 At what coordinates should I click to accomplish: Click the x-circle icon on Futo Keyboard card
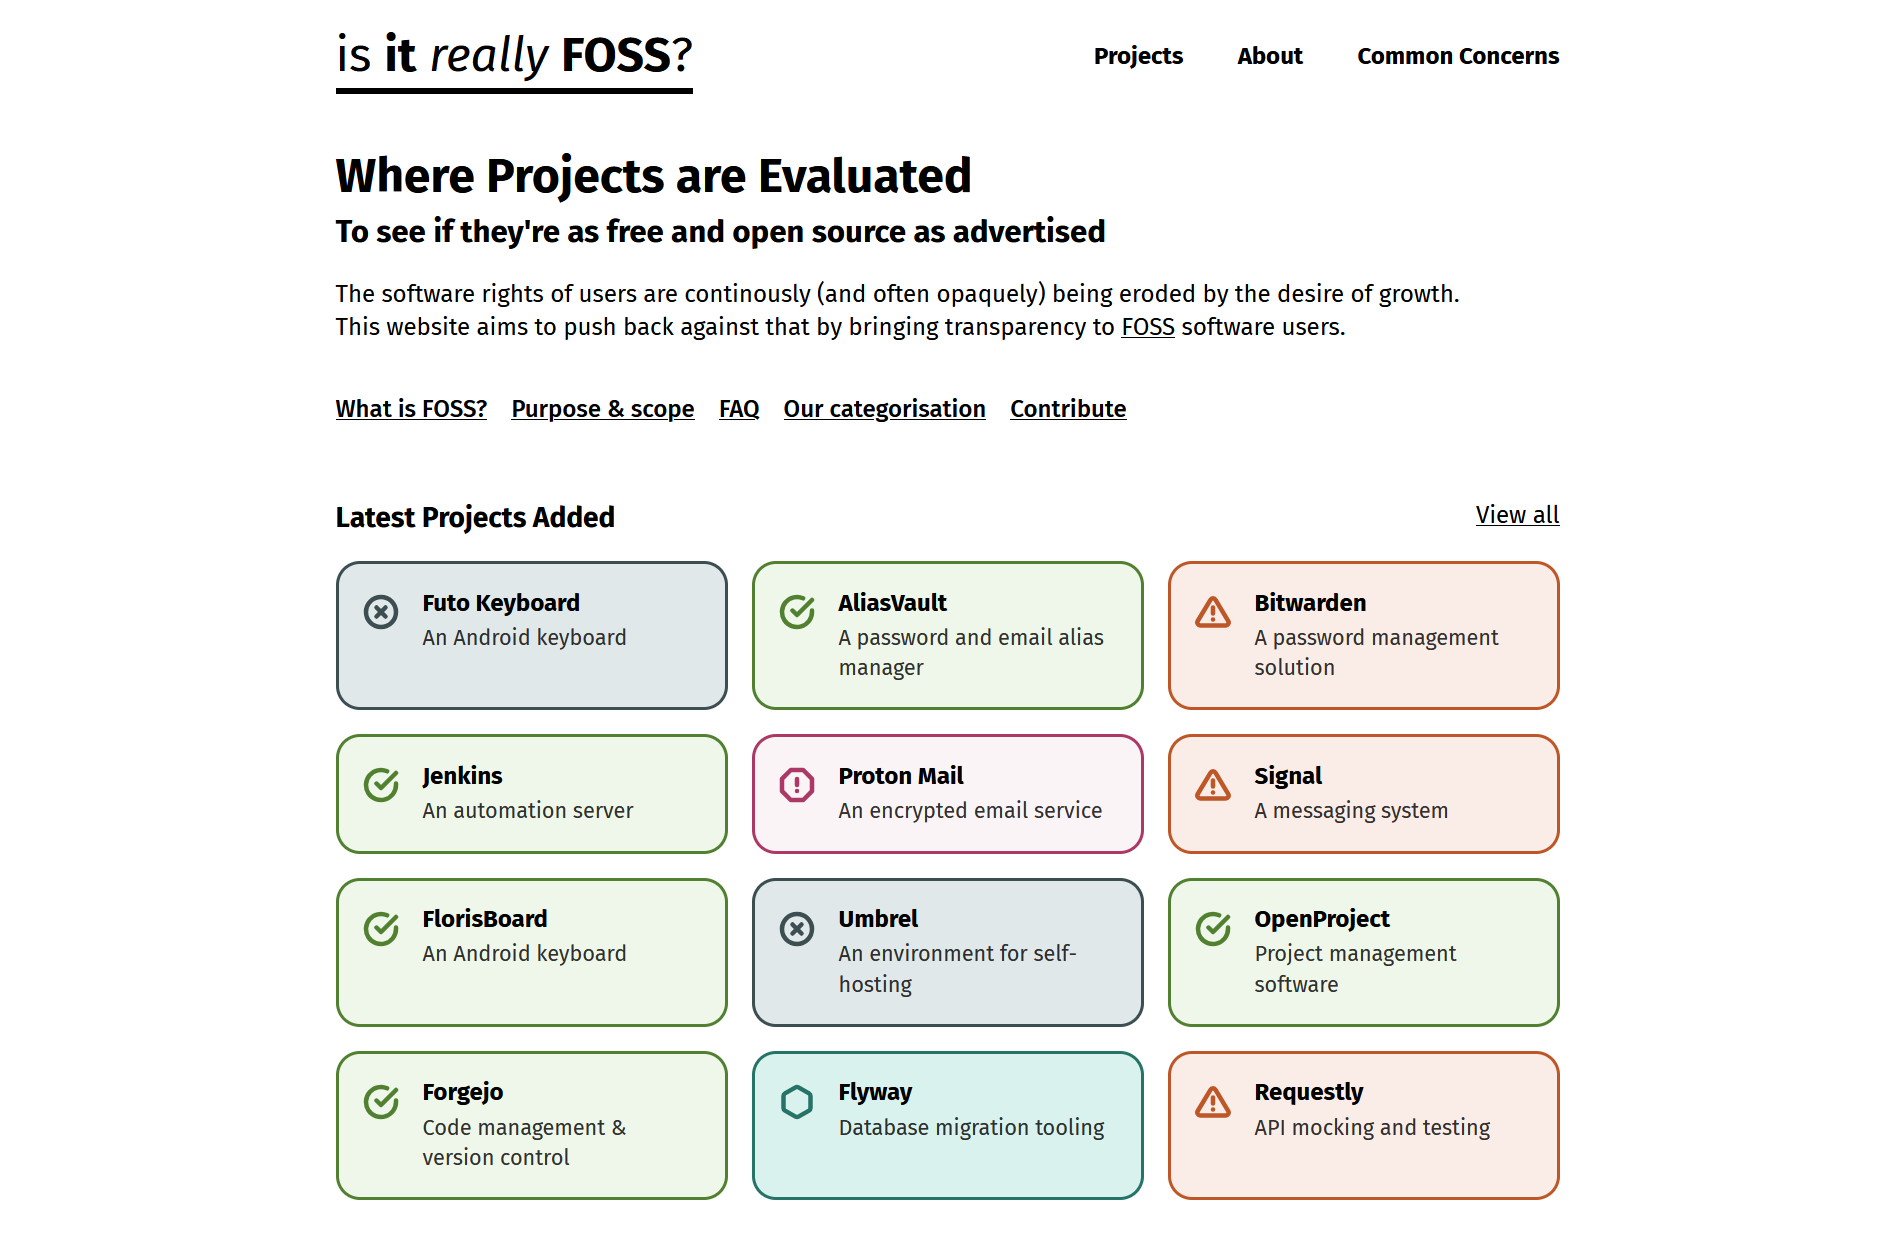click(381, 611)
